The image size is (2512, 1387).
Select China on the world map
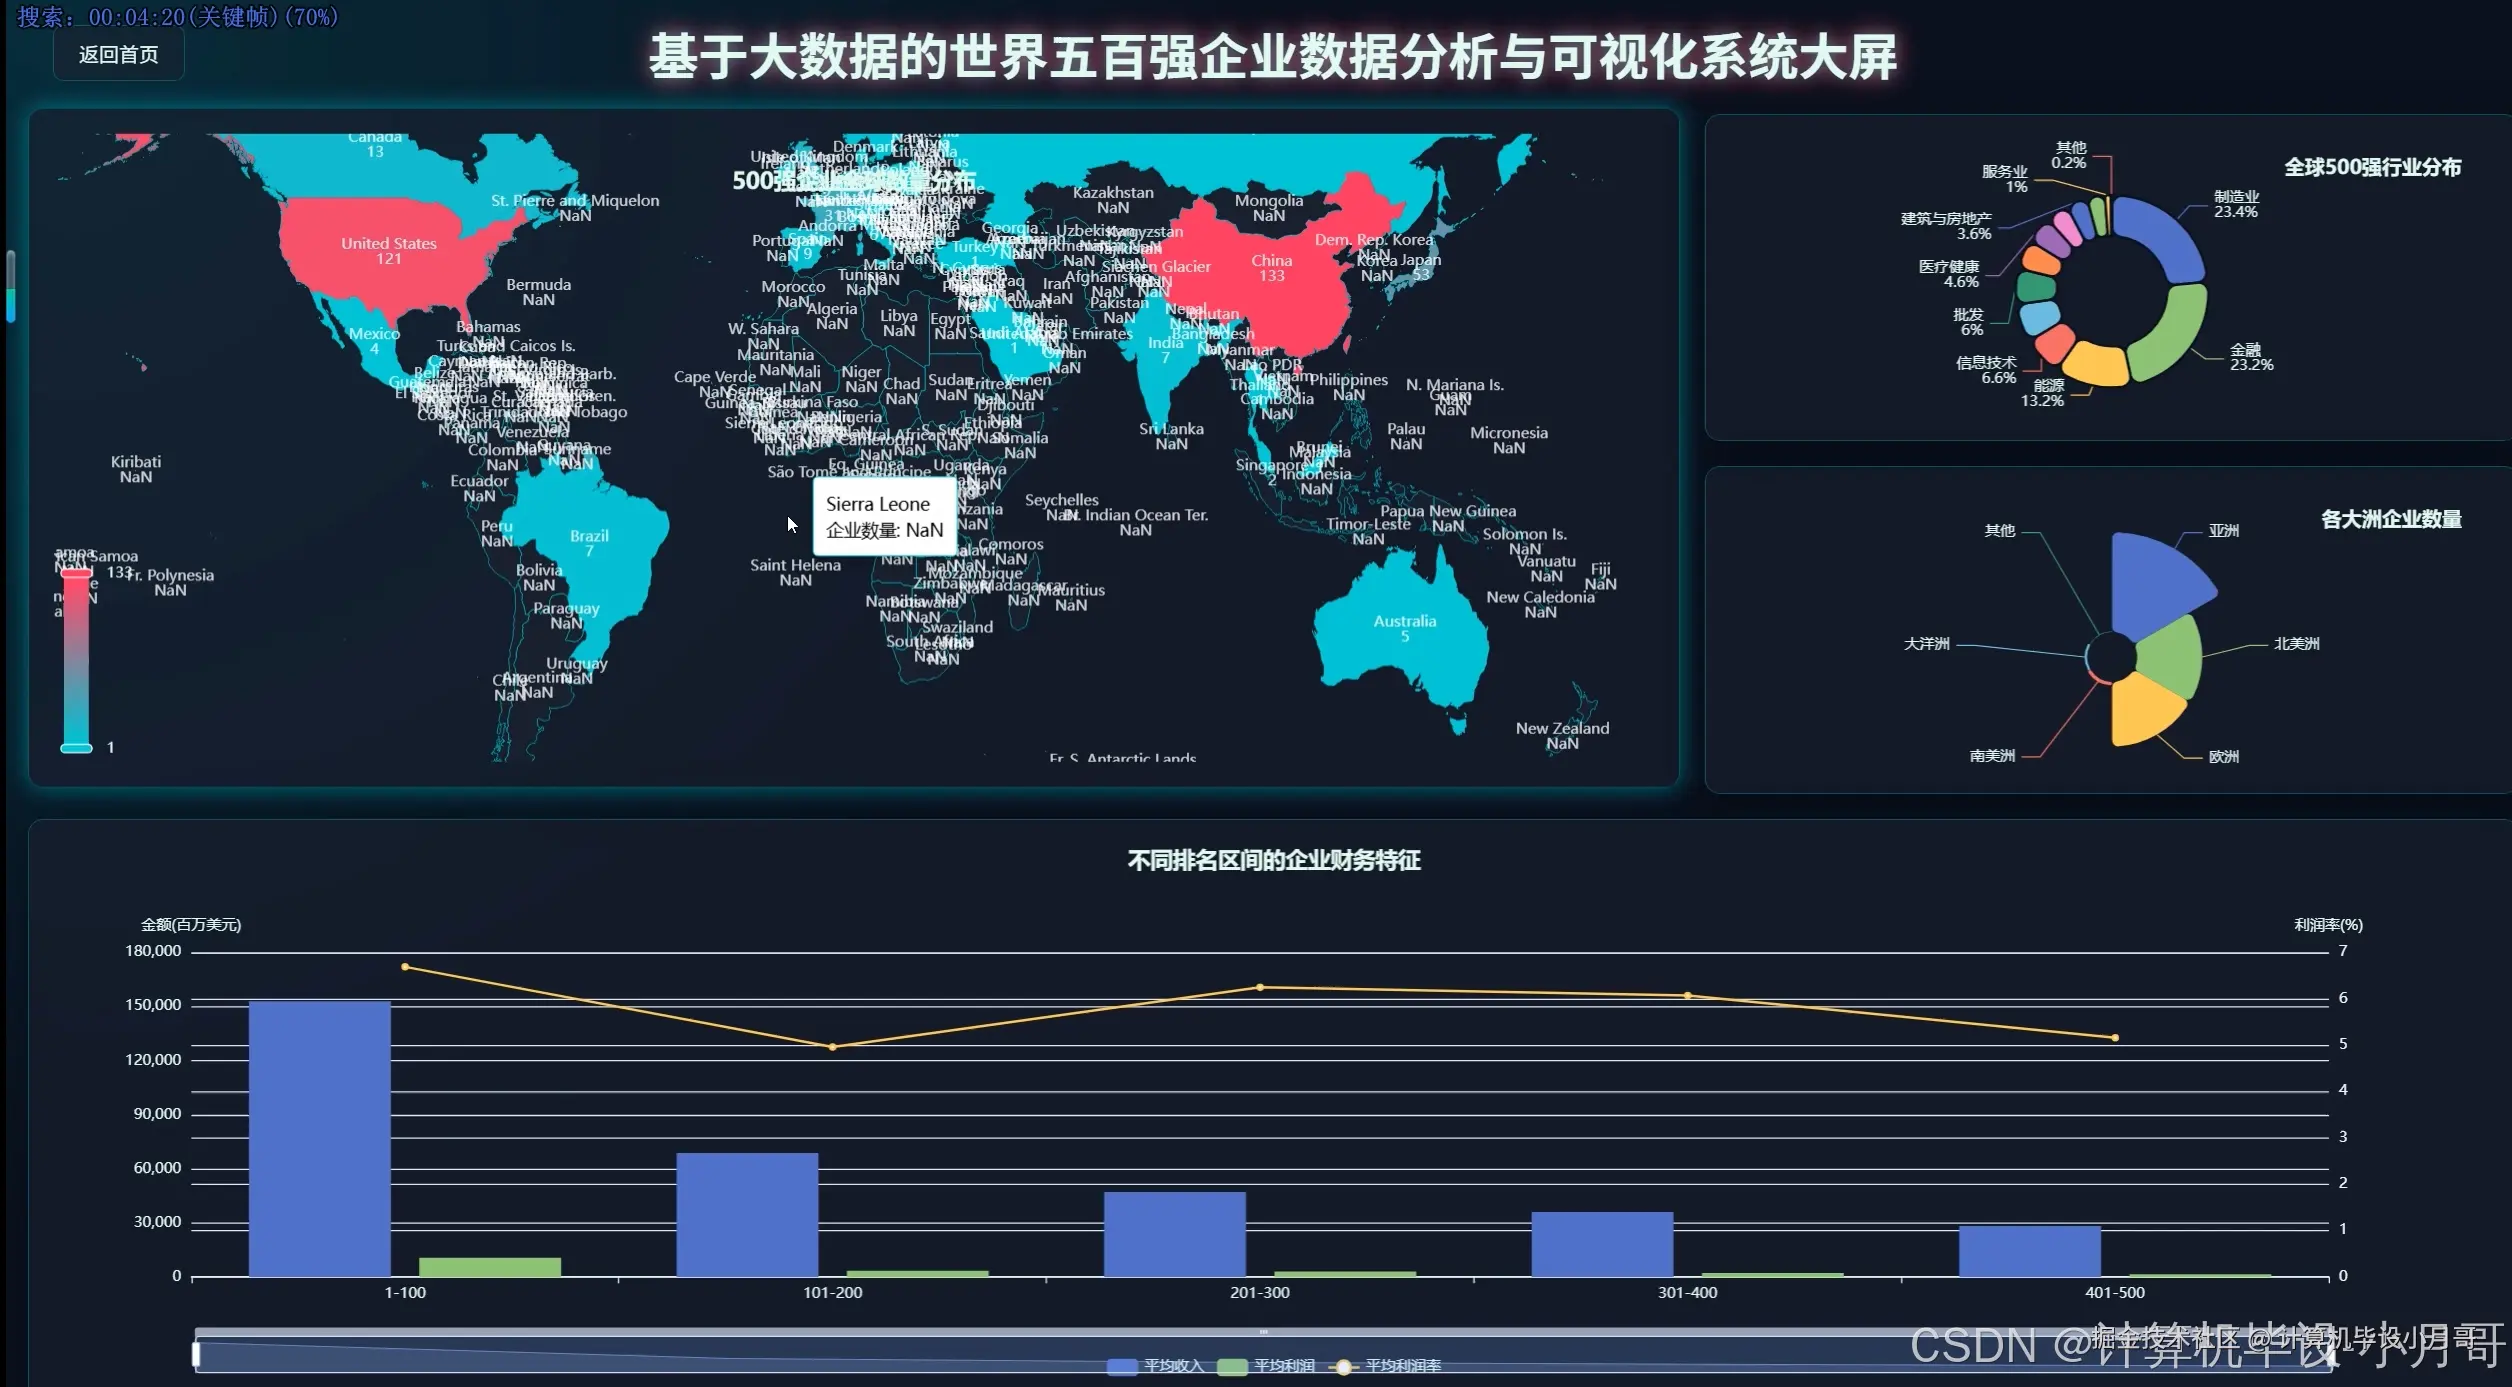[x=1290, y=300]
